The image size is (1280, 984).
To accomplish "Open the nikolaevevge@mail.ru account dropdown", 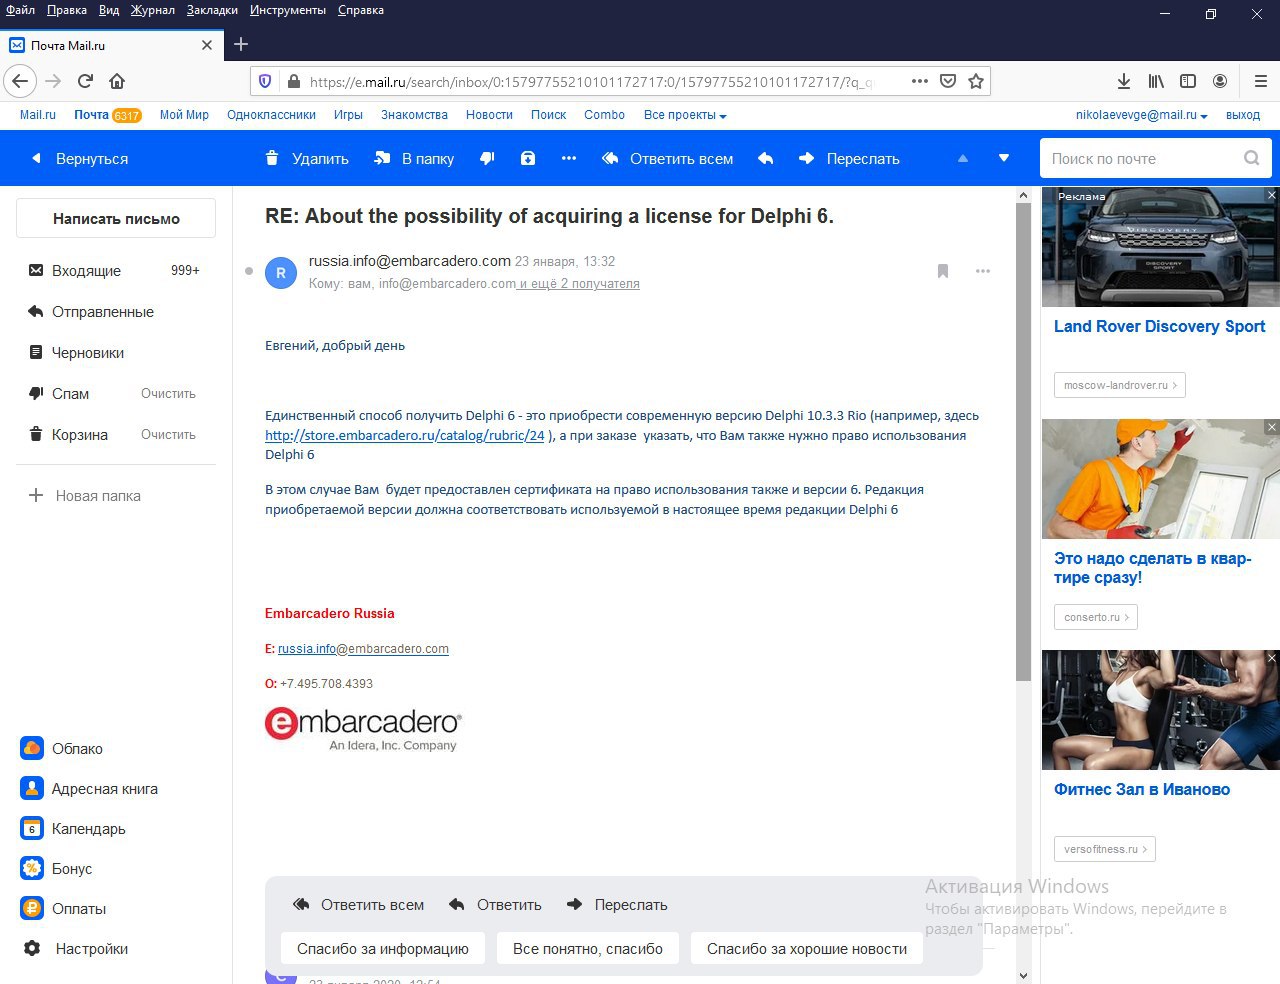I will [x=1142, y=115].
